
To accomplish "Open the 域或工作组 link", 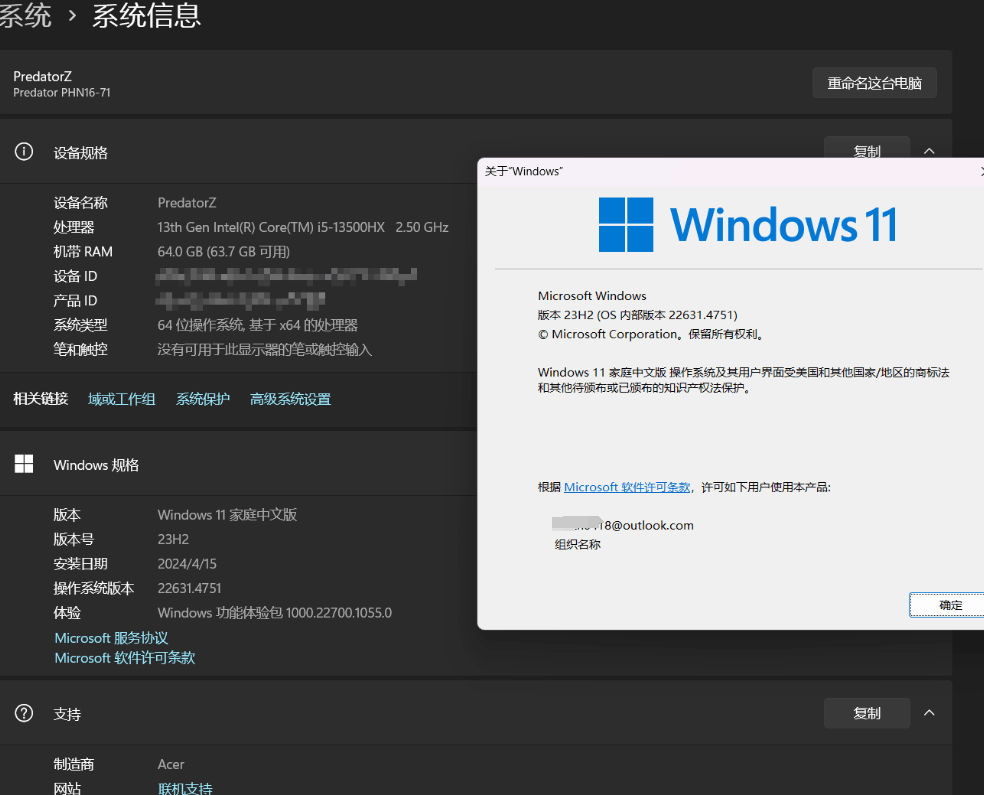I will pyautogui.click(x=122, y=399).
